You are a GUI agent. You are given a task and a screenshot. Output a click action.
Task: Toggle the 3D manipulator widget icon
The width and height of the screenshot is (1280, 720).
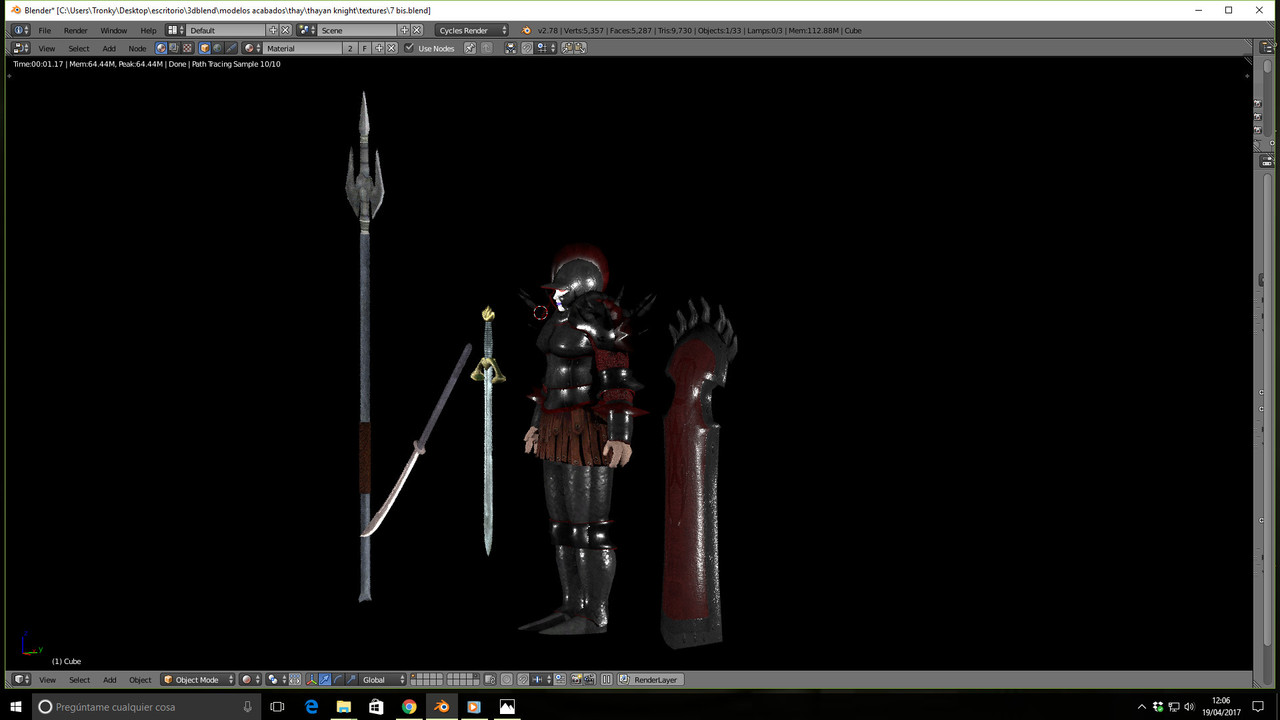tap(311, 680)
